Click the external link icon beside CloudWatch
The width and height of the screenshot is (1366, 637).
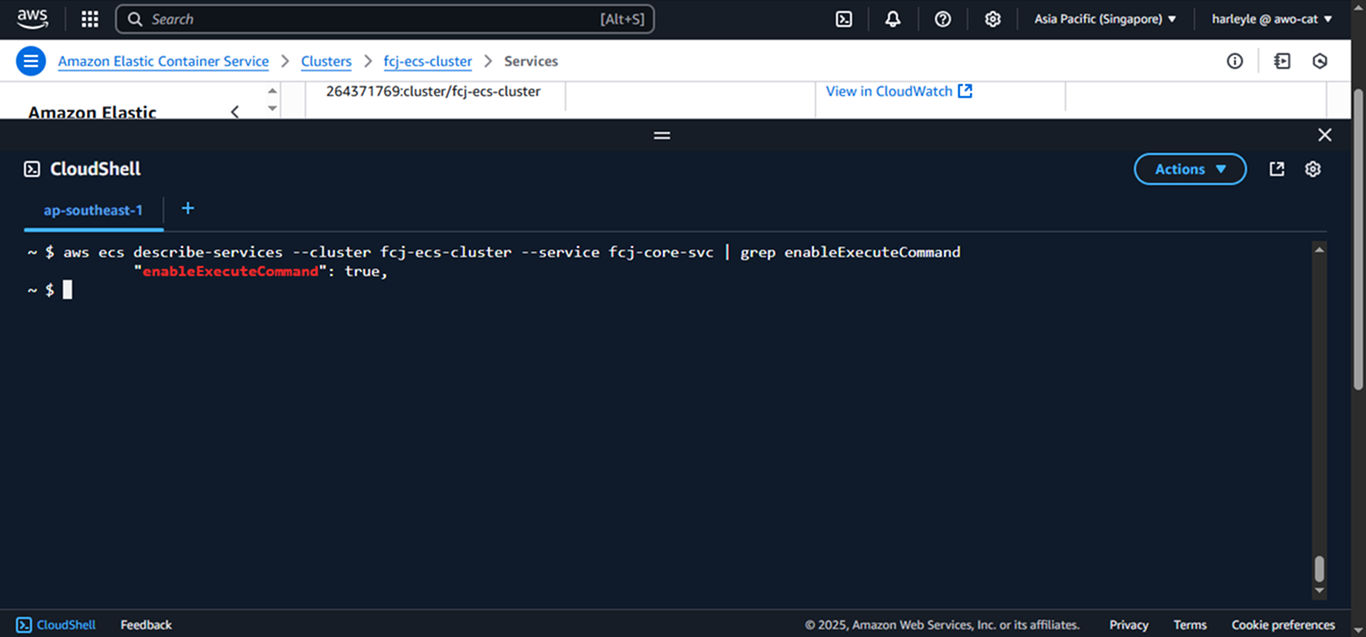click(965, 91)
